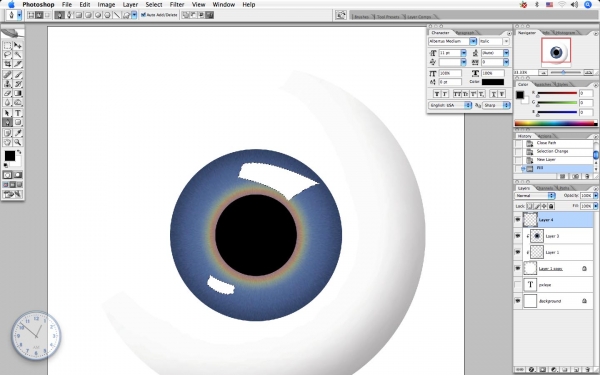Open the Image menu

pos(106,5)
